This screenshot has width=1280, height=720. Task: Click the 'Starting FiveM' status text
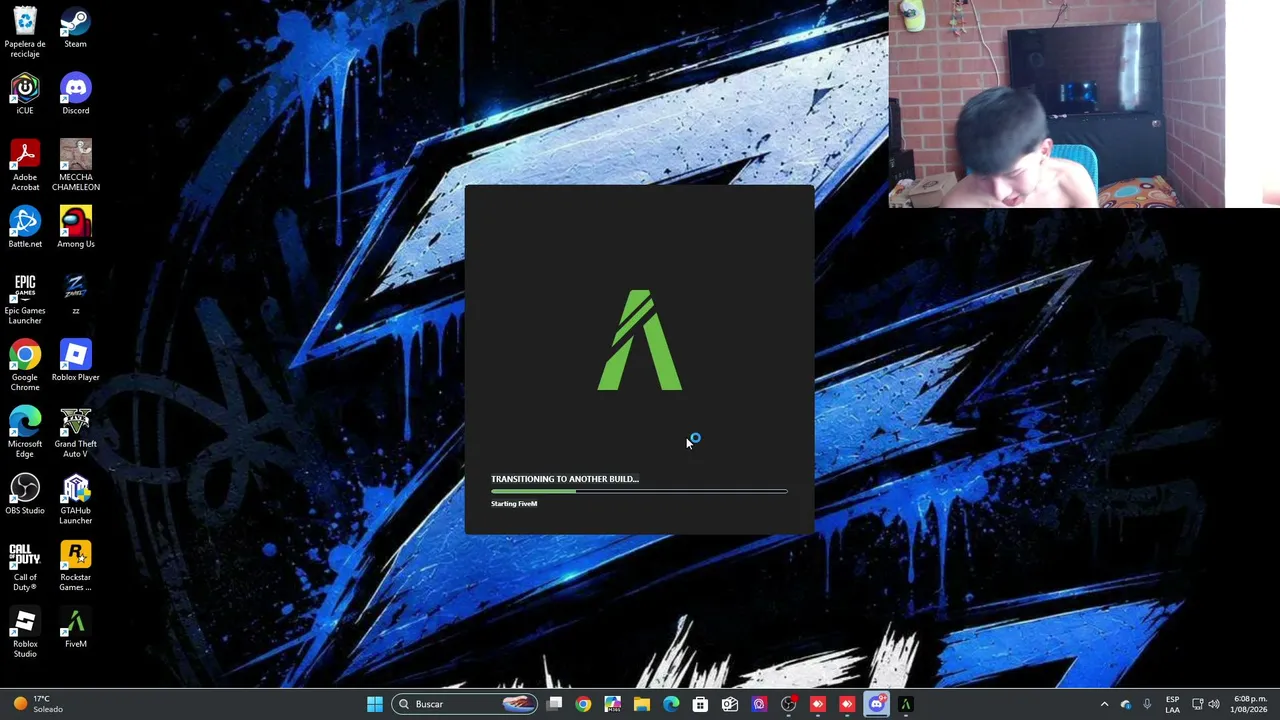click(514, 504)
